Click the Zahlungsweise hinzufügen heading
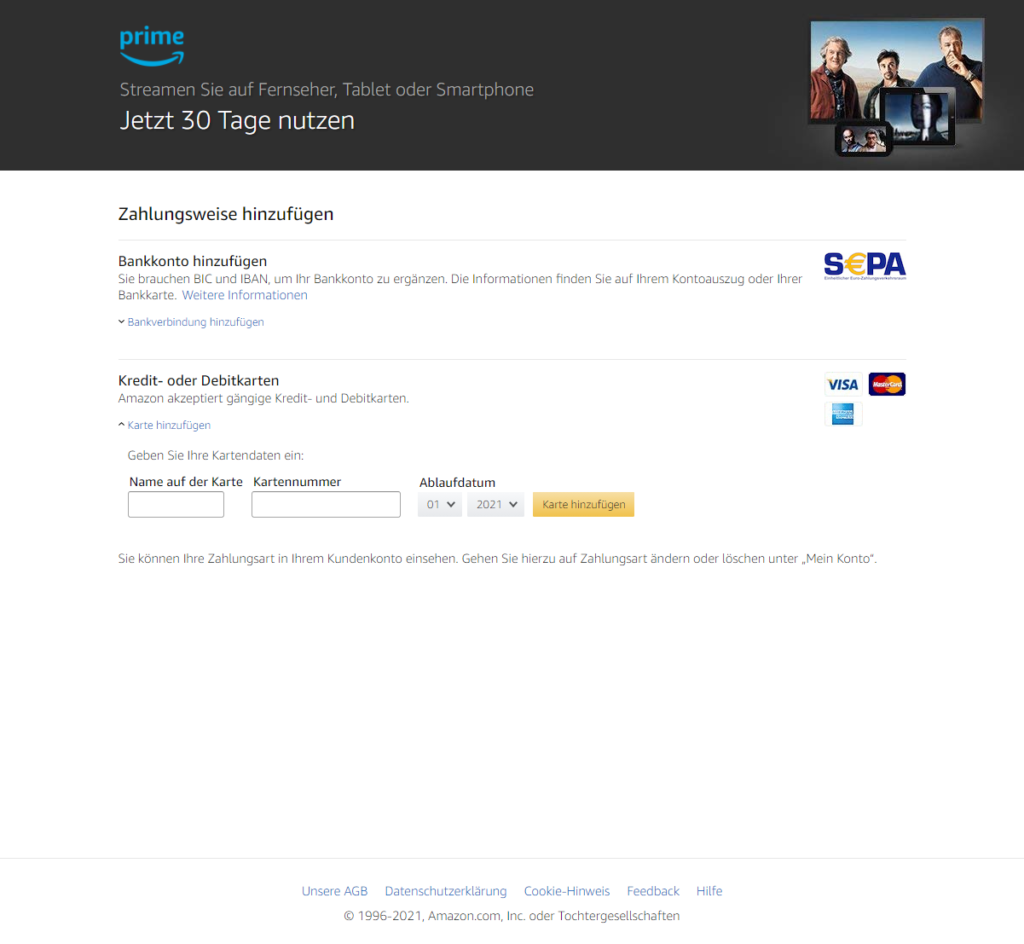 click(x=226, y=214)
